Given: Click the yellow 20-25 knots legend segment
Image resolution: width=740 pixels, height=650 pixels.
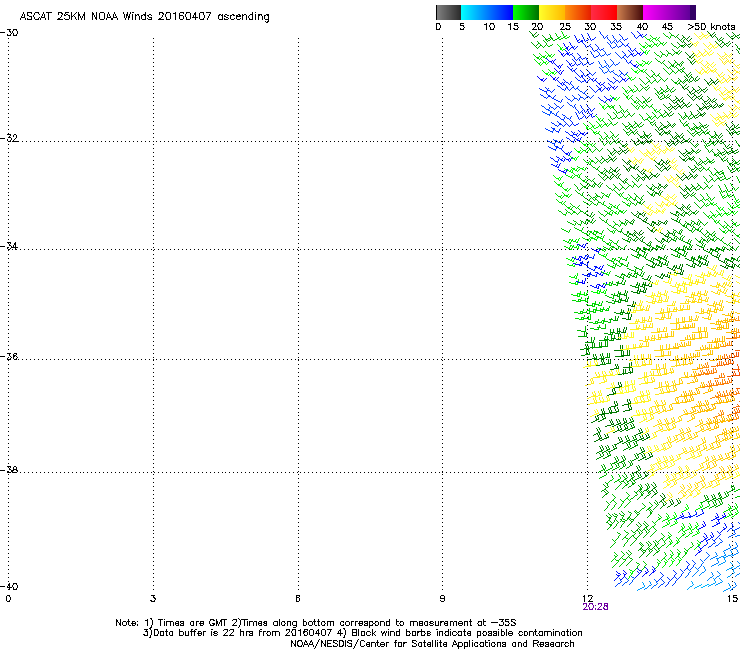Looking at the screenshot, I should pyautogui.click(x=552, y=12).
